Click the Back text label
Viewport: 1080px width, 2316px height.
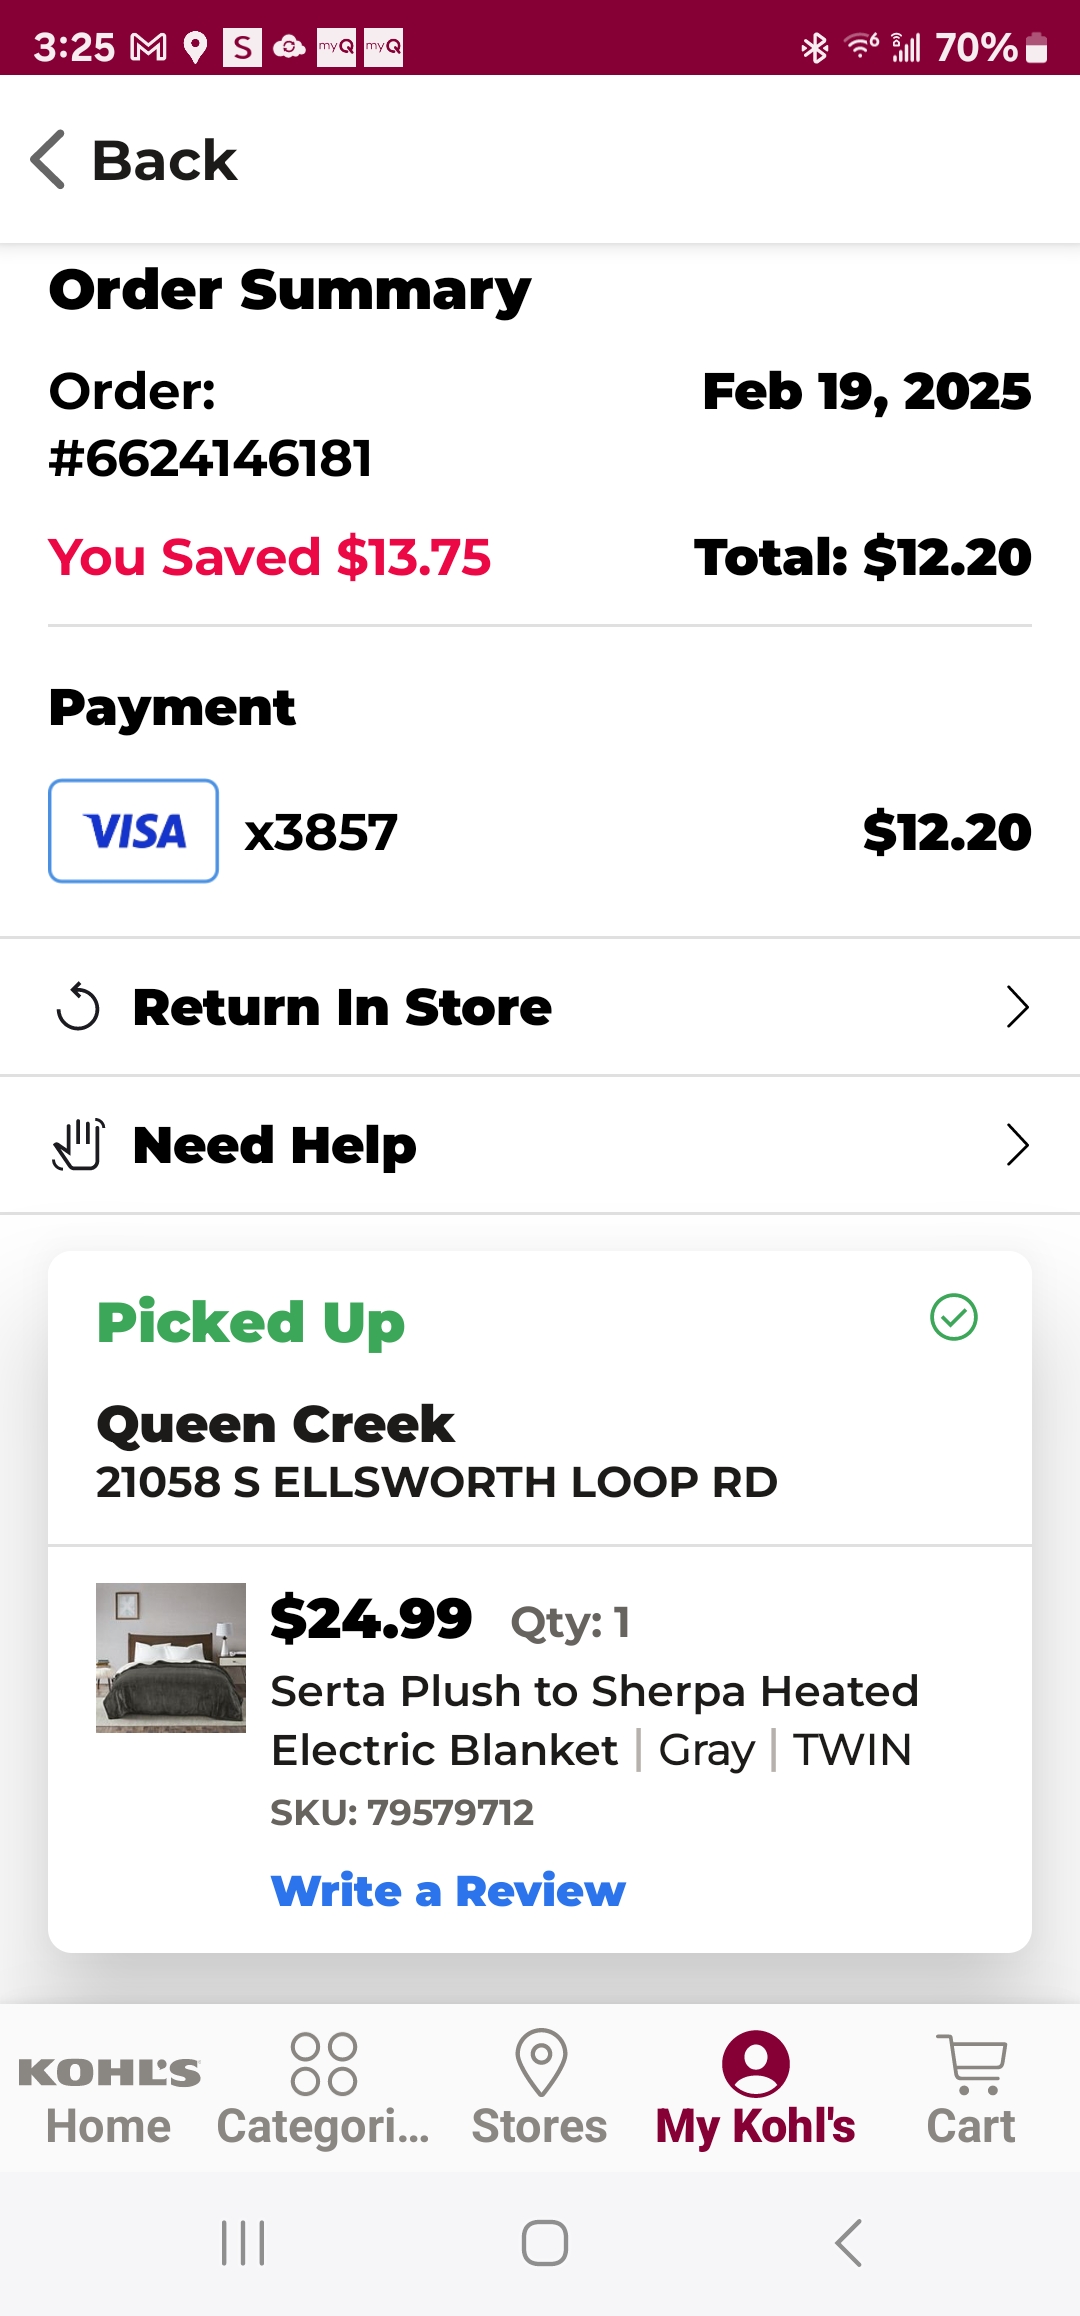tap(164, 160)
